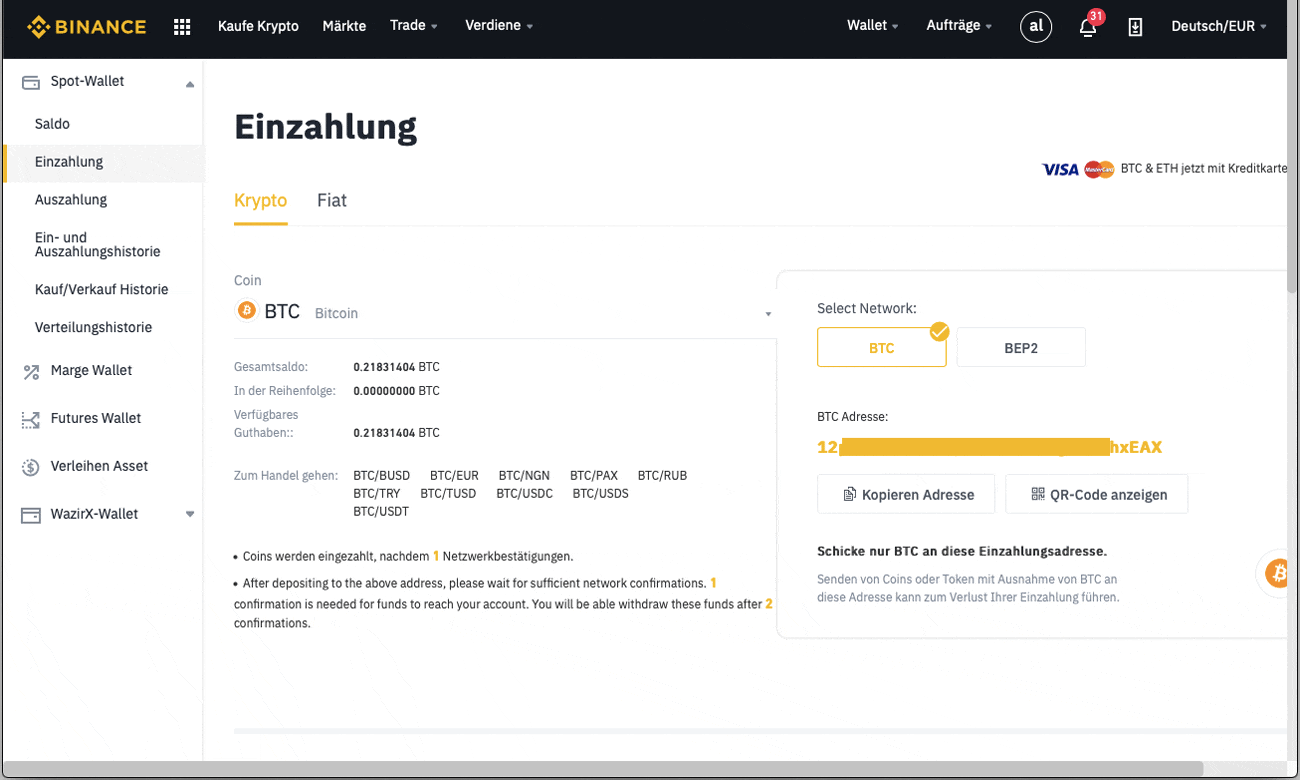Image resolution: width=1300 pixels, height=780 pixels.
Task: Collapse the Spot-Wallet section
Action: tap(188, 82)
